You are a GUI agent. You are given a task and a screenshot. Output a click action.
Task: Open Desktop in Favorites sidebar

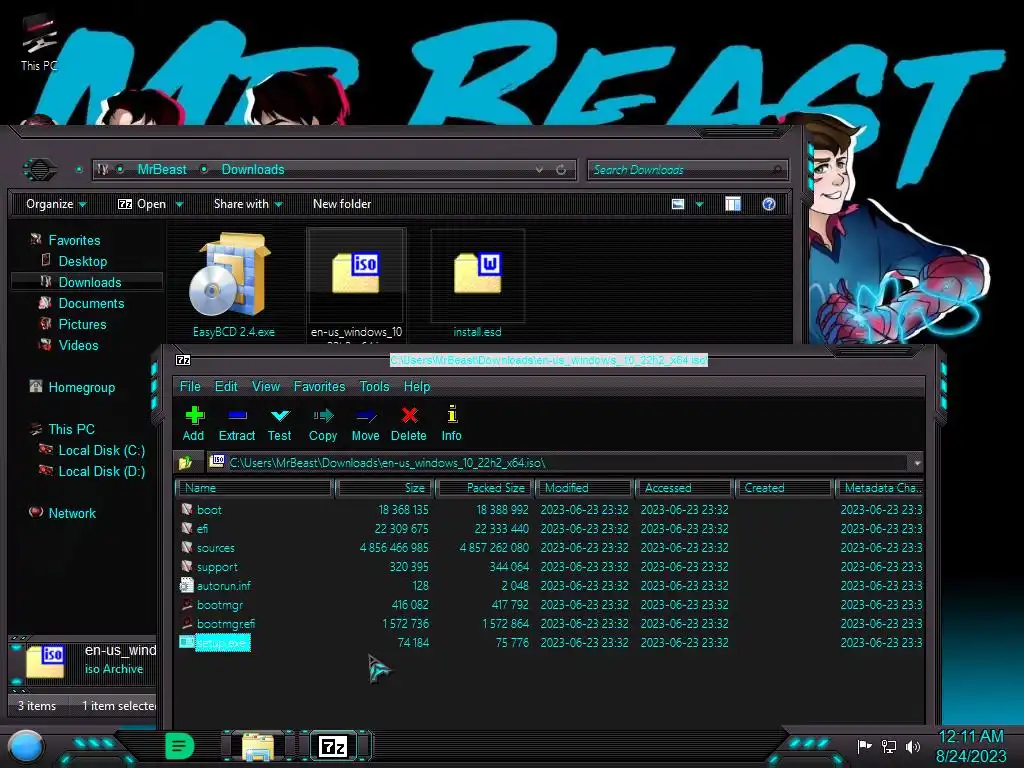point(83,261)
